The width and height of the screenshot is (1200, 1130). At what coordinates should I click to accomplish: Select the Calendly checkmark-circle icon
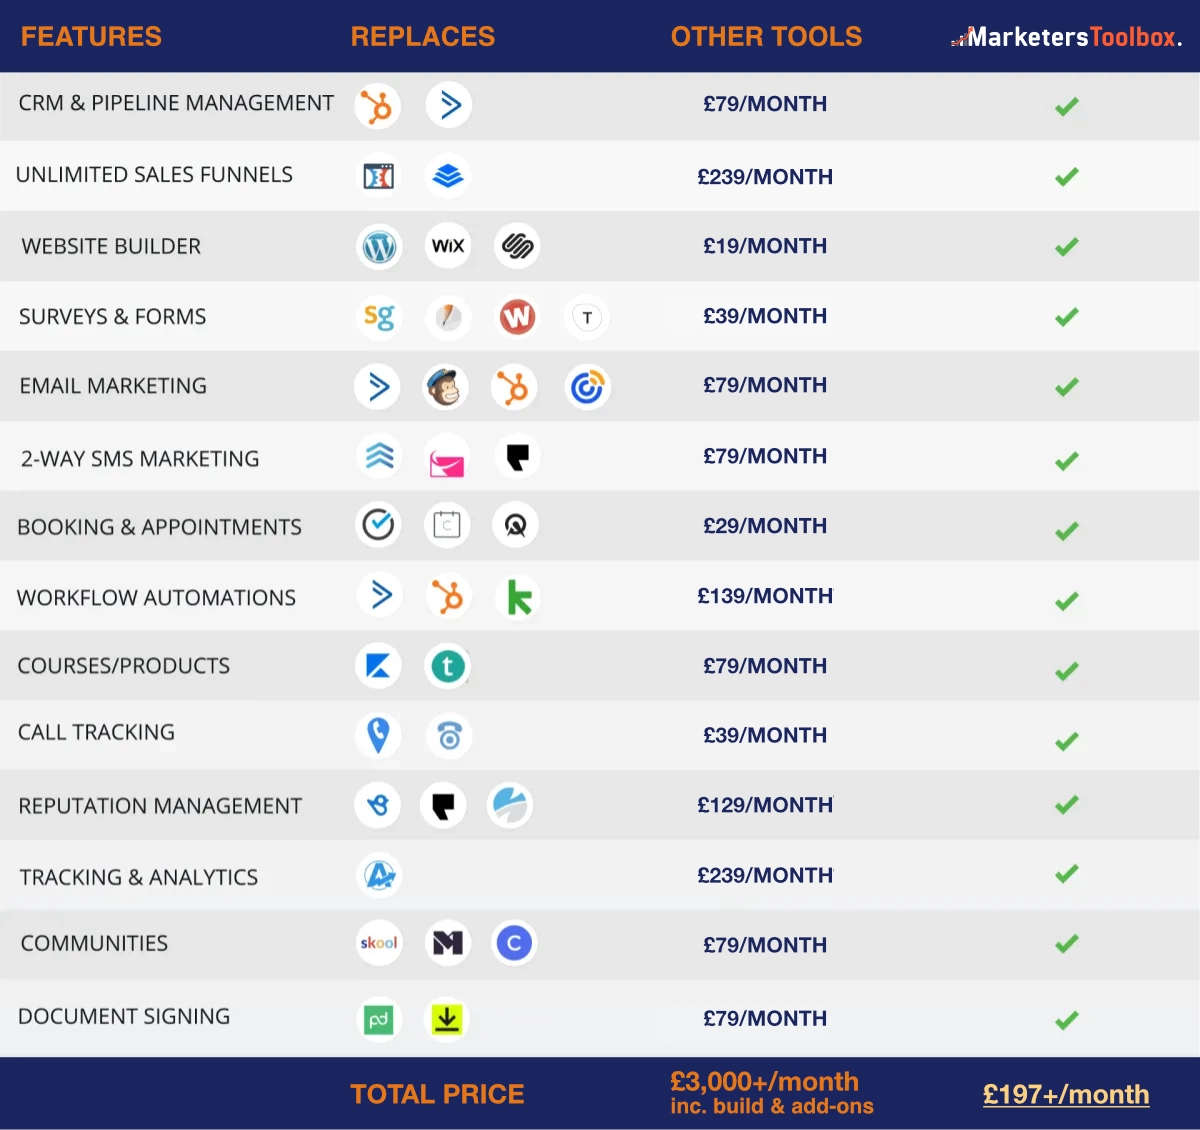(378, 524)
